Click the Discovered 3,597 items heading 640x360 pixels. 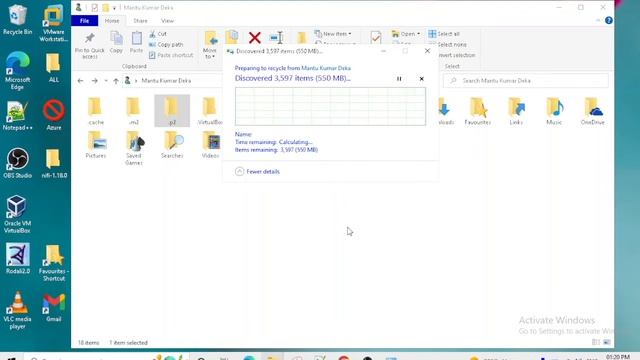tap(292, 78)
